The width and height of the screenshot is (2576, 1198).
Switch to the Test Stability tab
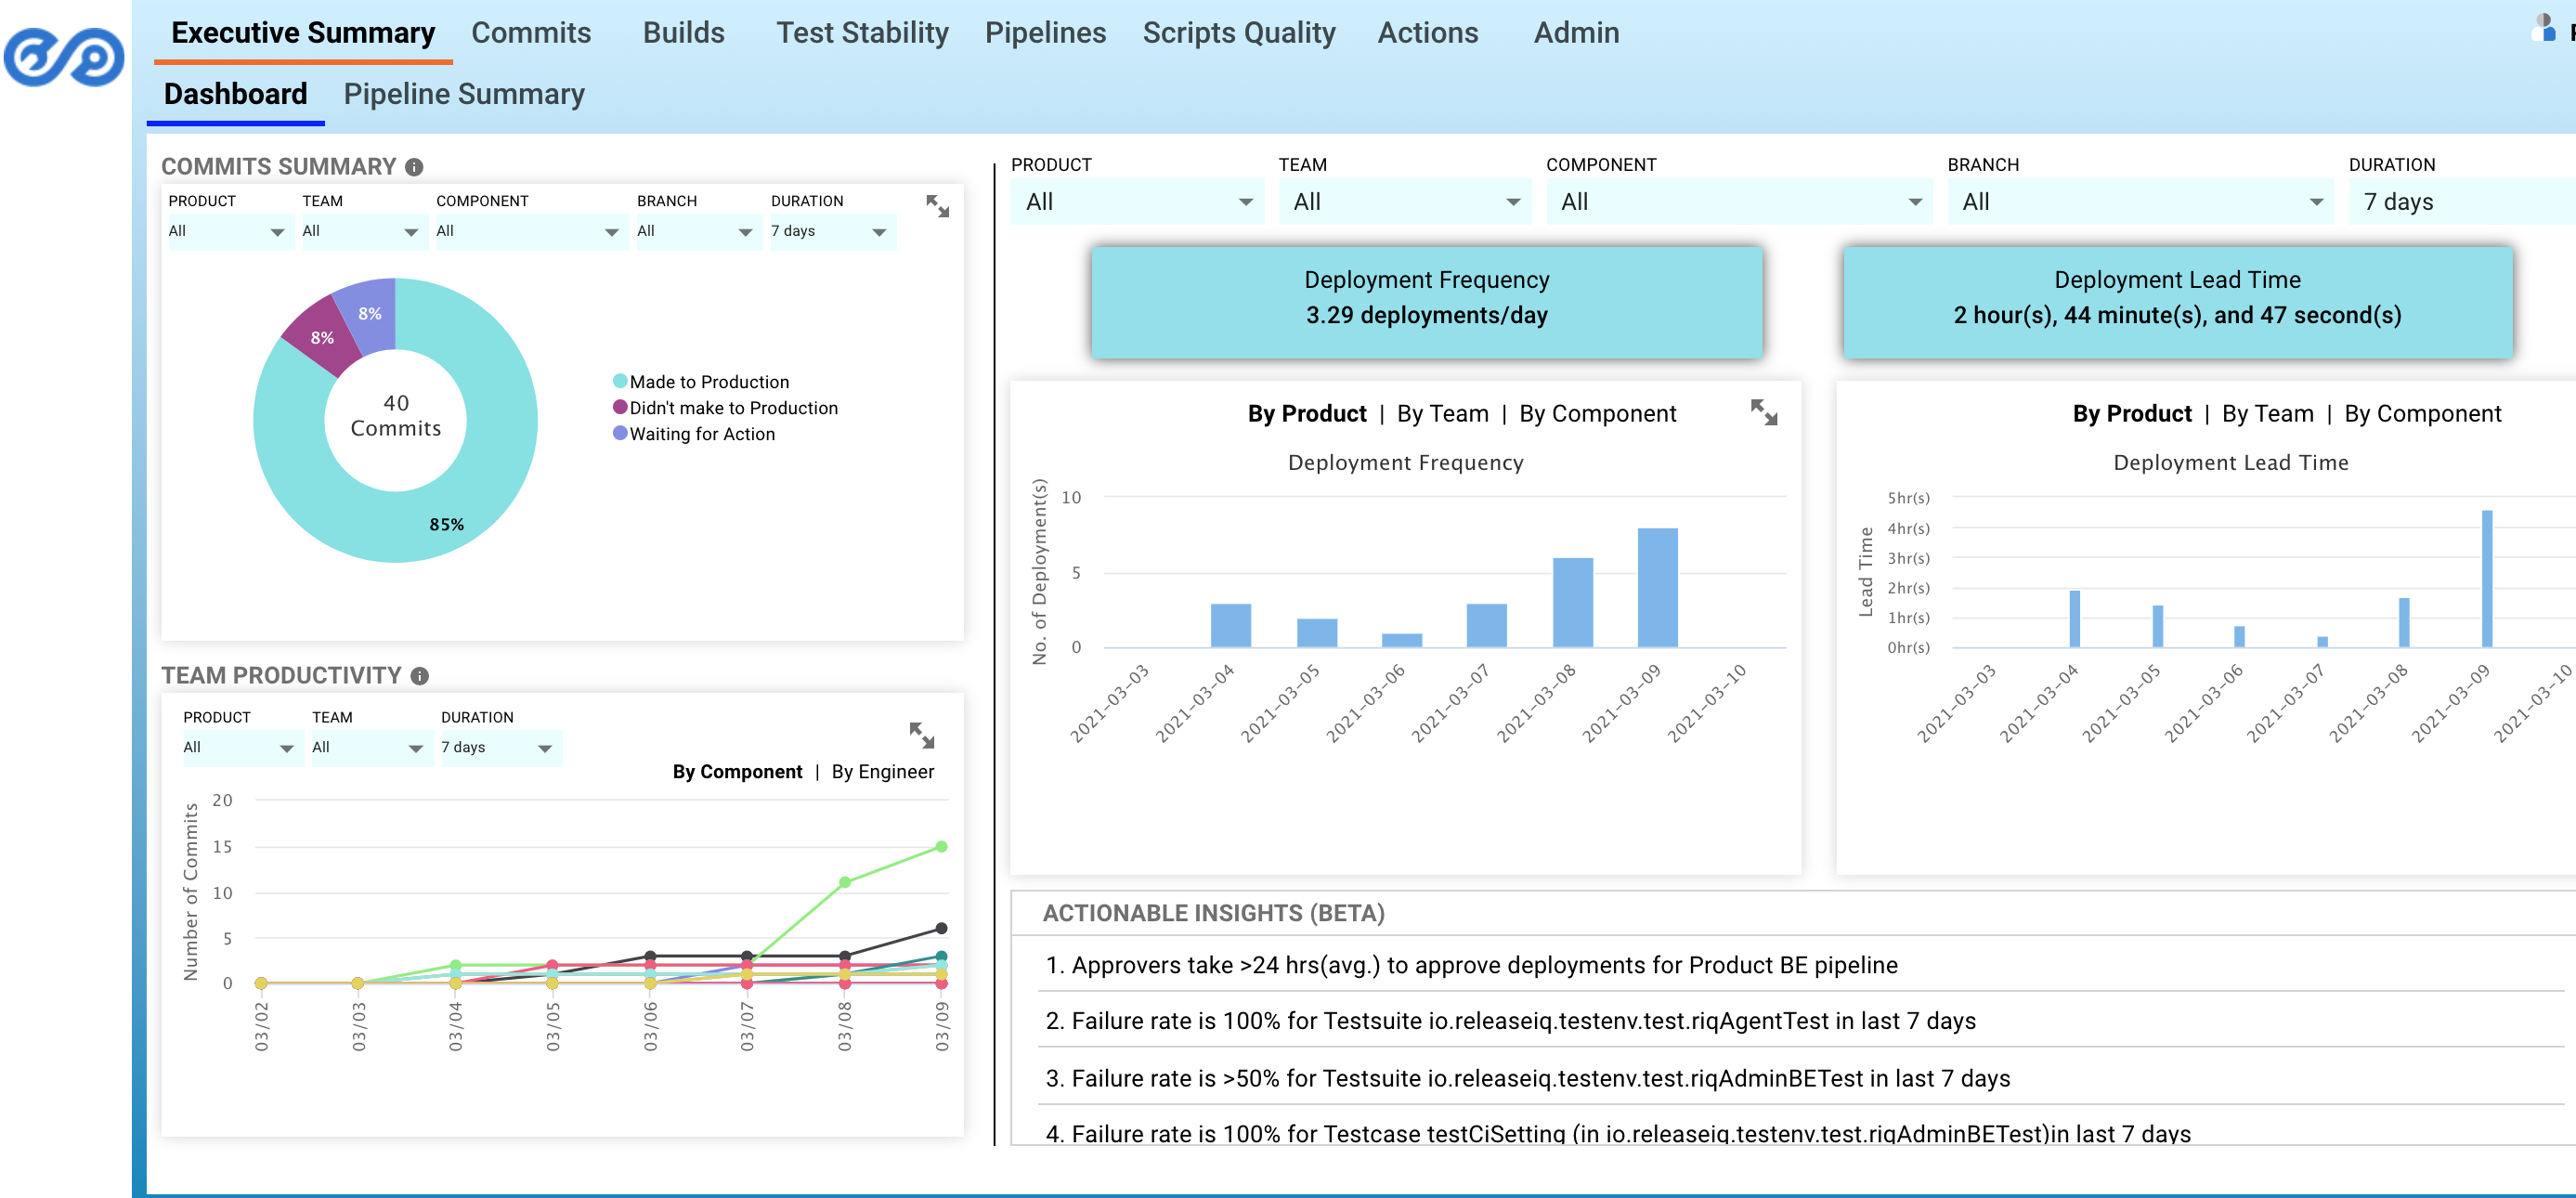tap(862, 33)
